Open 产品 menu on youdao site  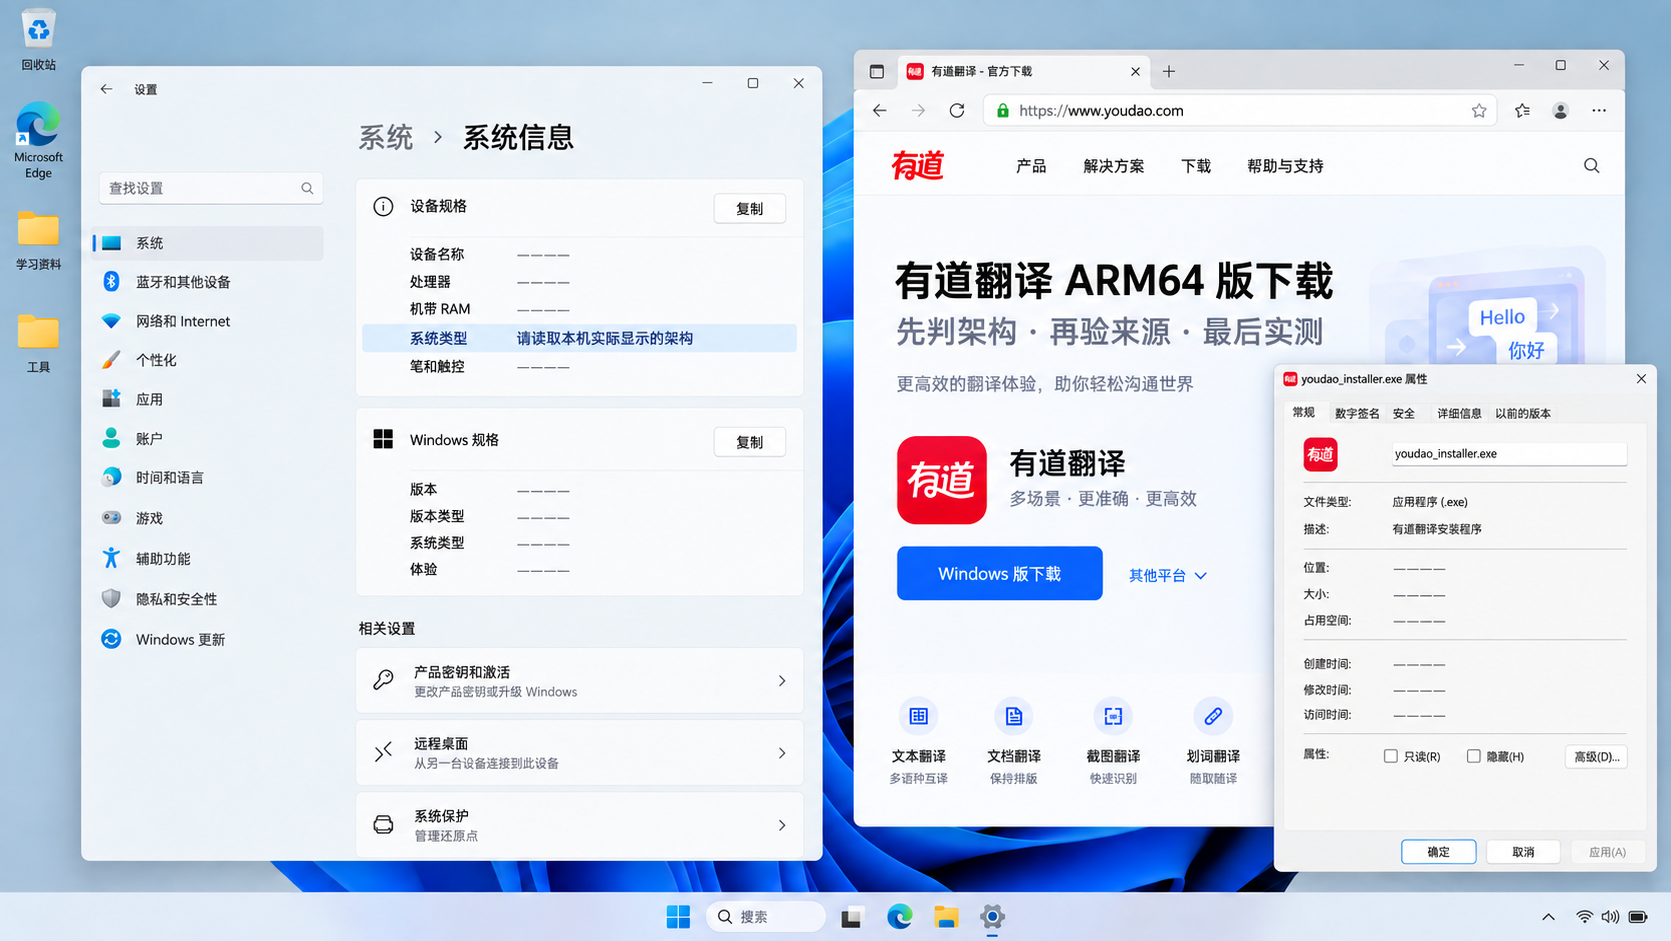click(1031, 166)
